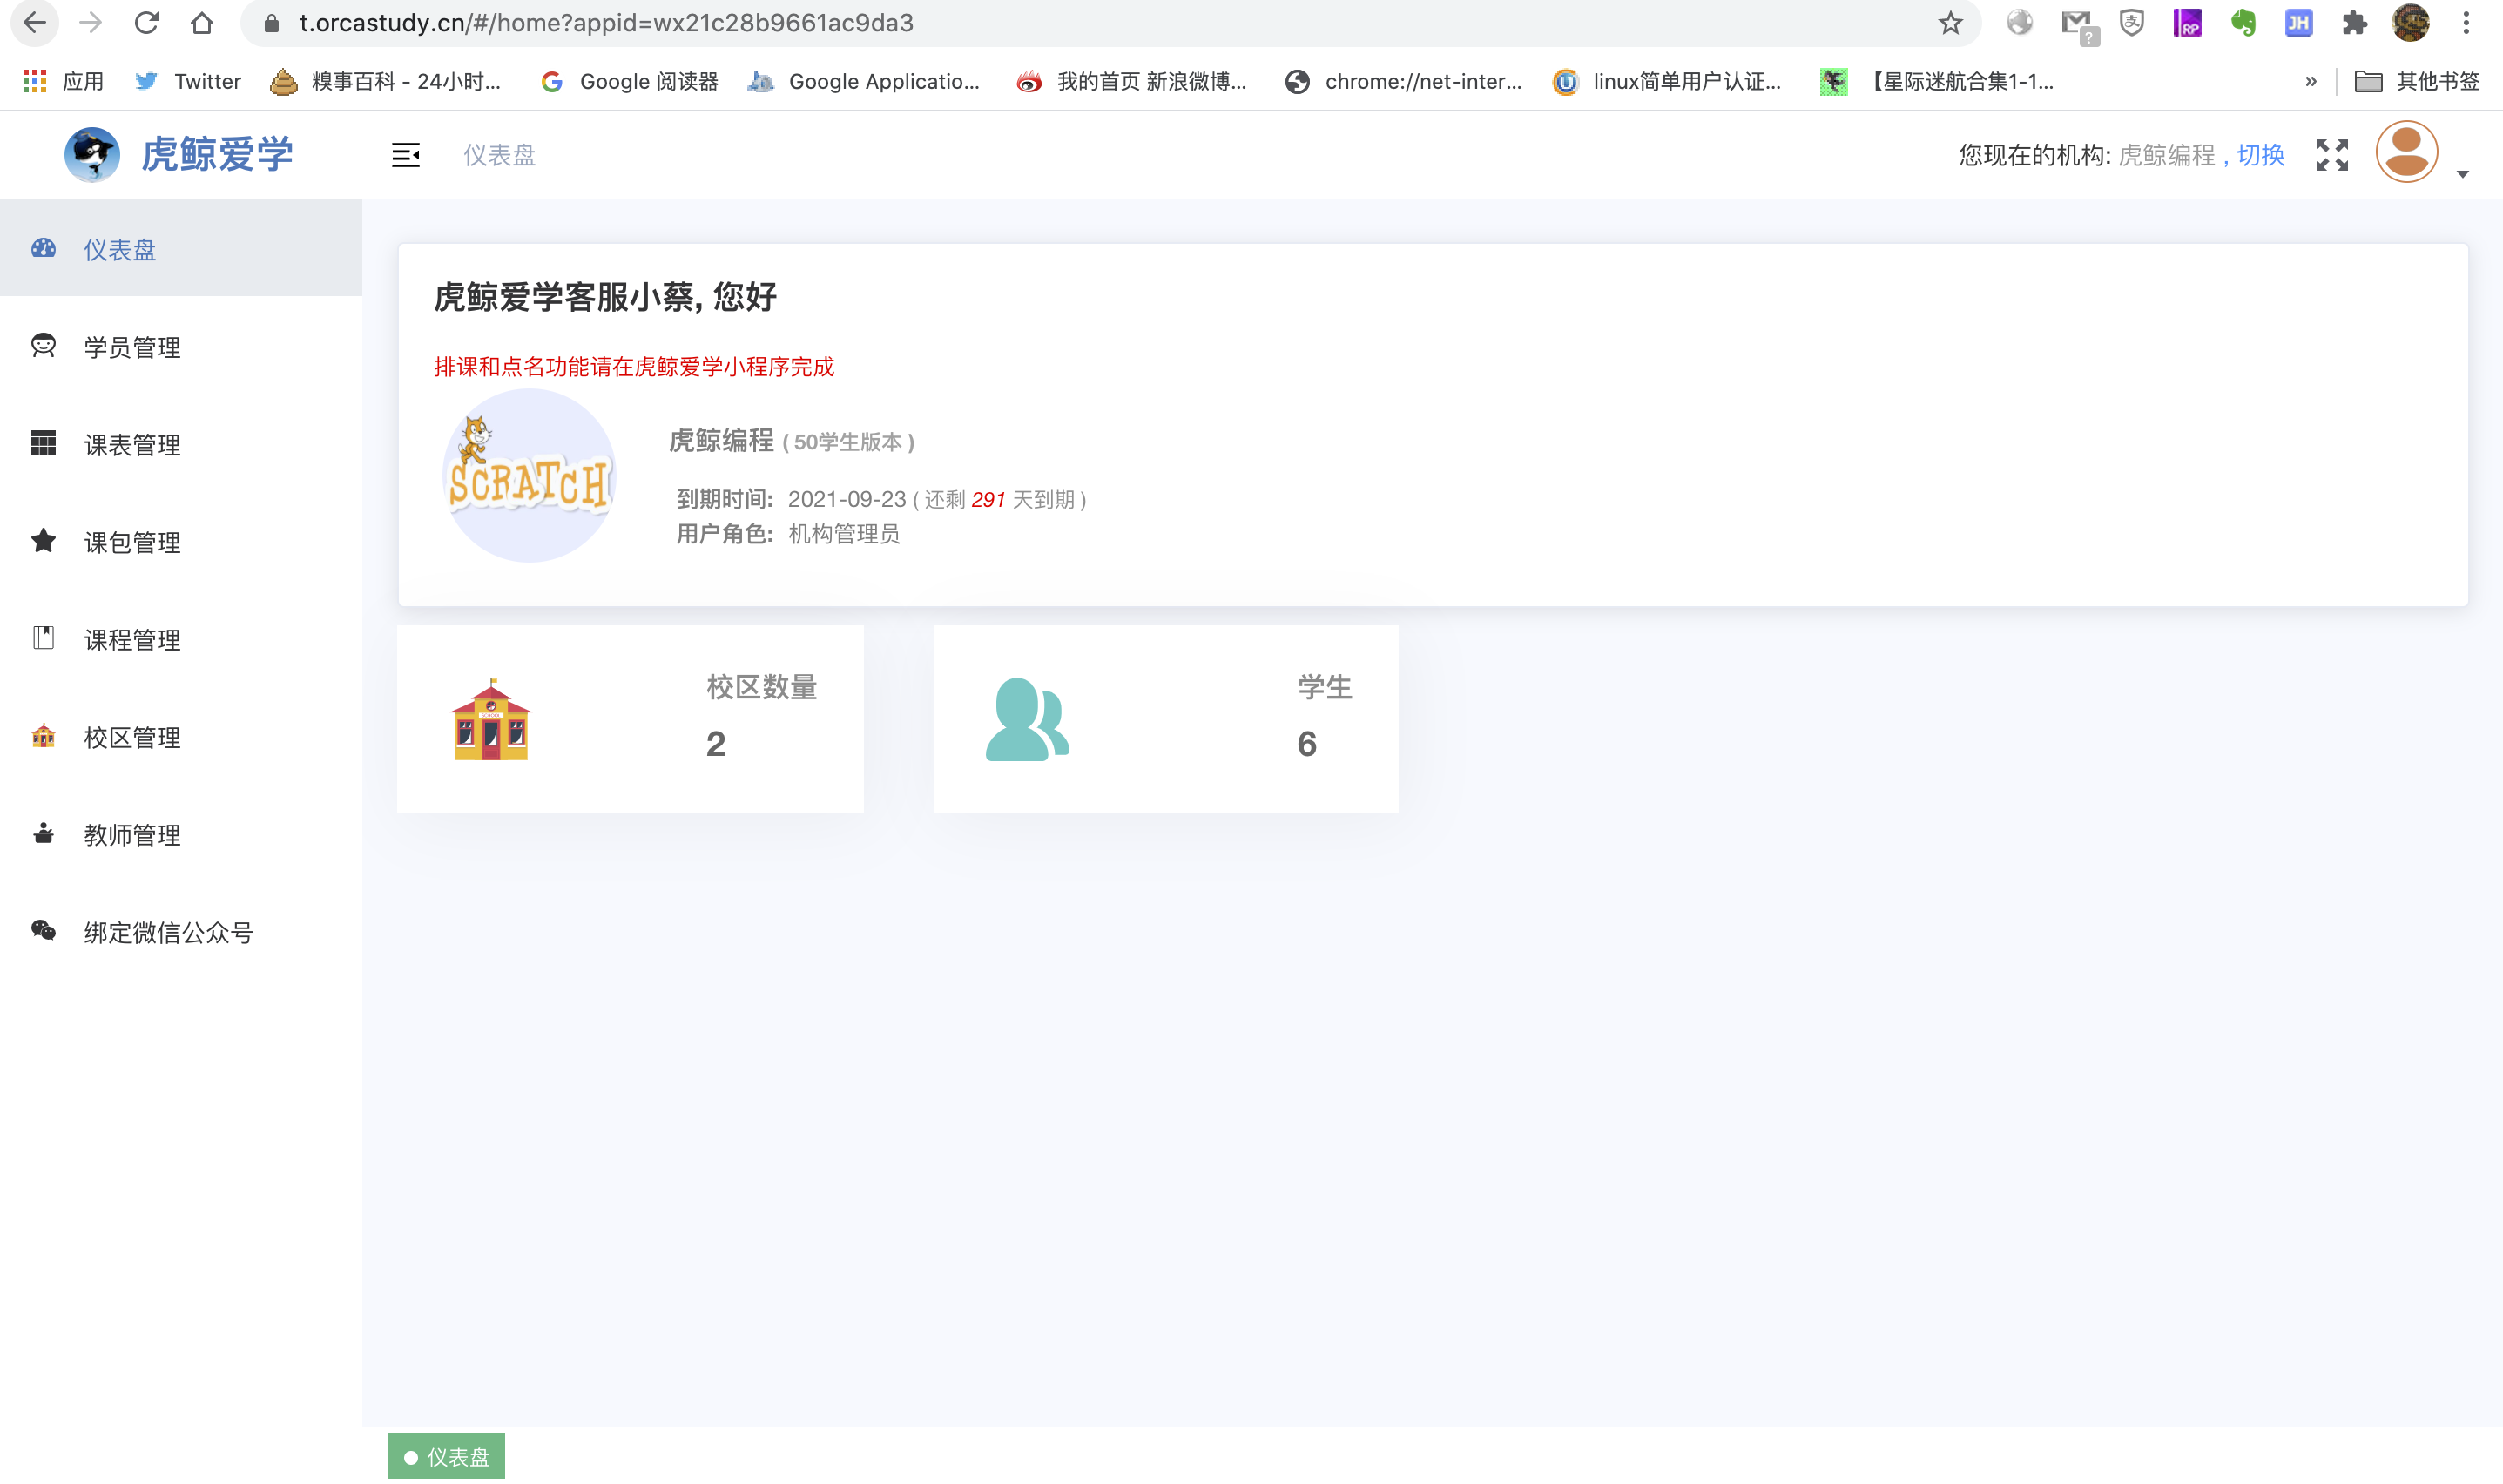This screenshot has width=2503, height=1484.
Task: Expand hidden bookmarks with » chevron
Action: (x=2310, y=81)
